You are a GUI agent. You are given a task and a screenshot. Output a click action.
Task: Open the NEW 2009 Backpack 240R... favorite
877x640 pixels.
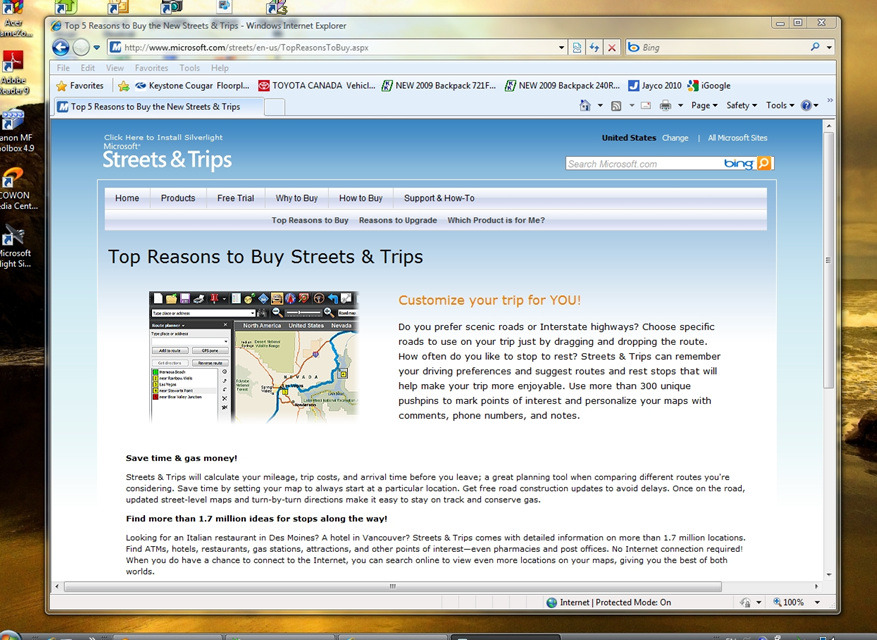(562, 86)
